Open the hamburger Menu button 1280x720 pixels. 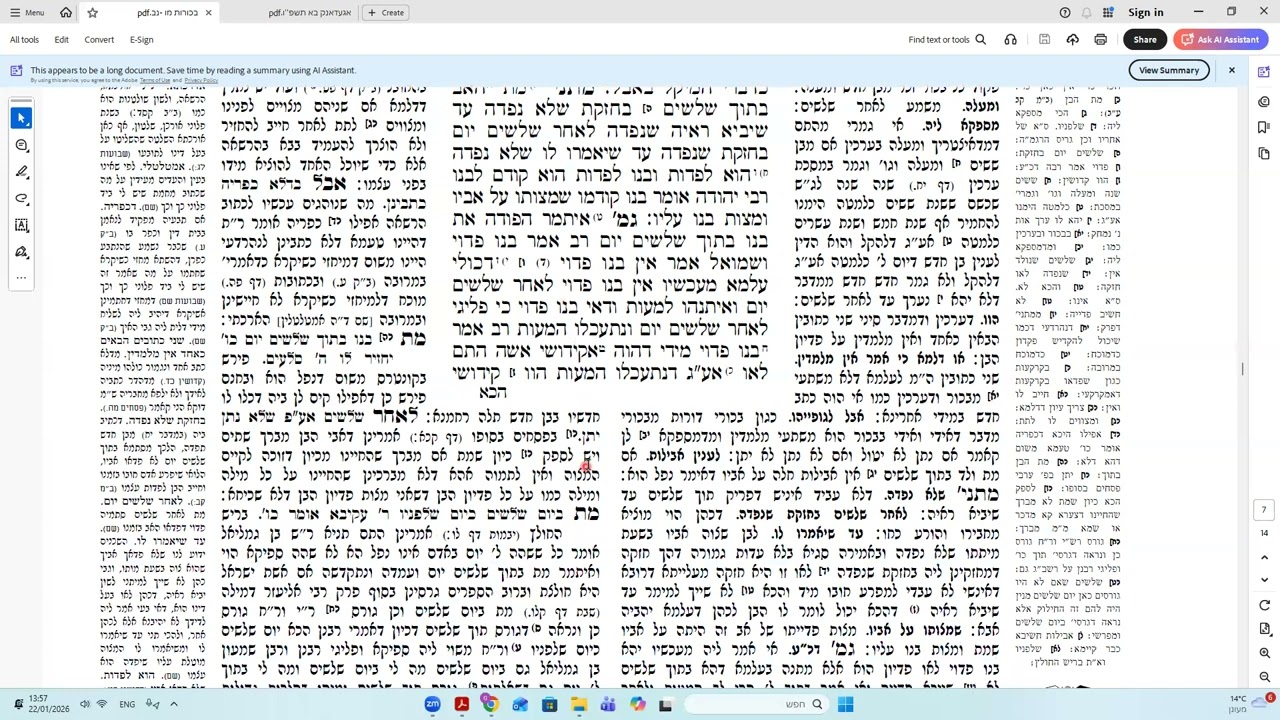25,13
